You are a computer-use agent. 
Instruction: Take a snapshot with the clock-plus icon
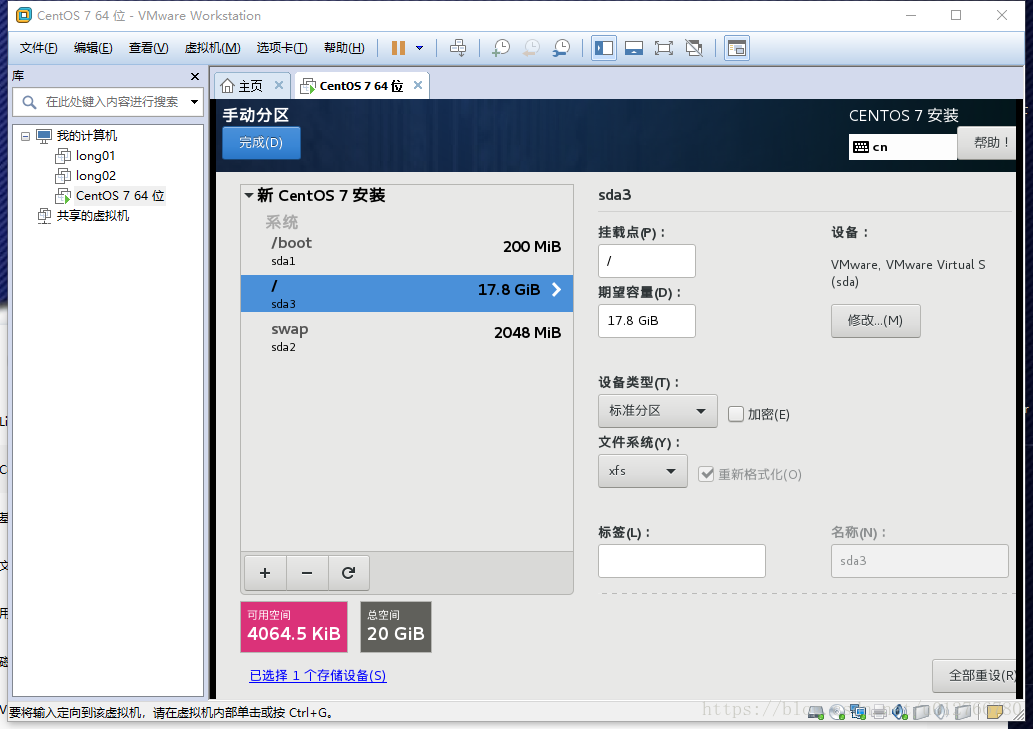pos(501,48)
